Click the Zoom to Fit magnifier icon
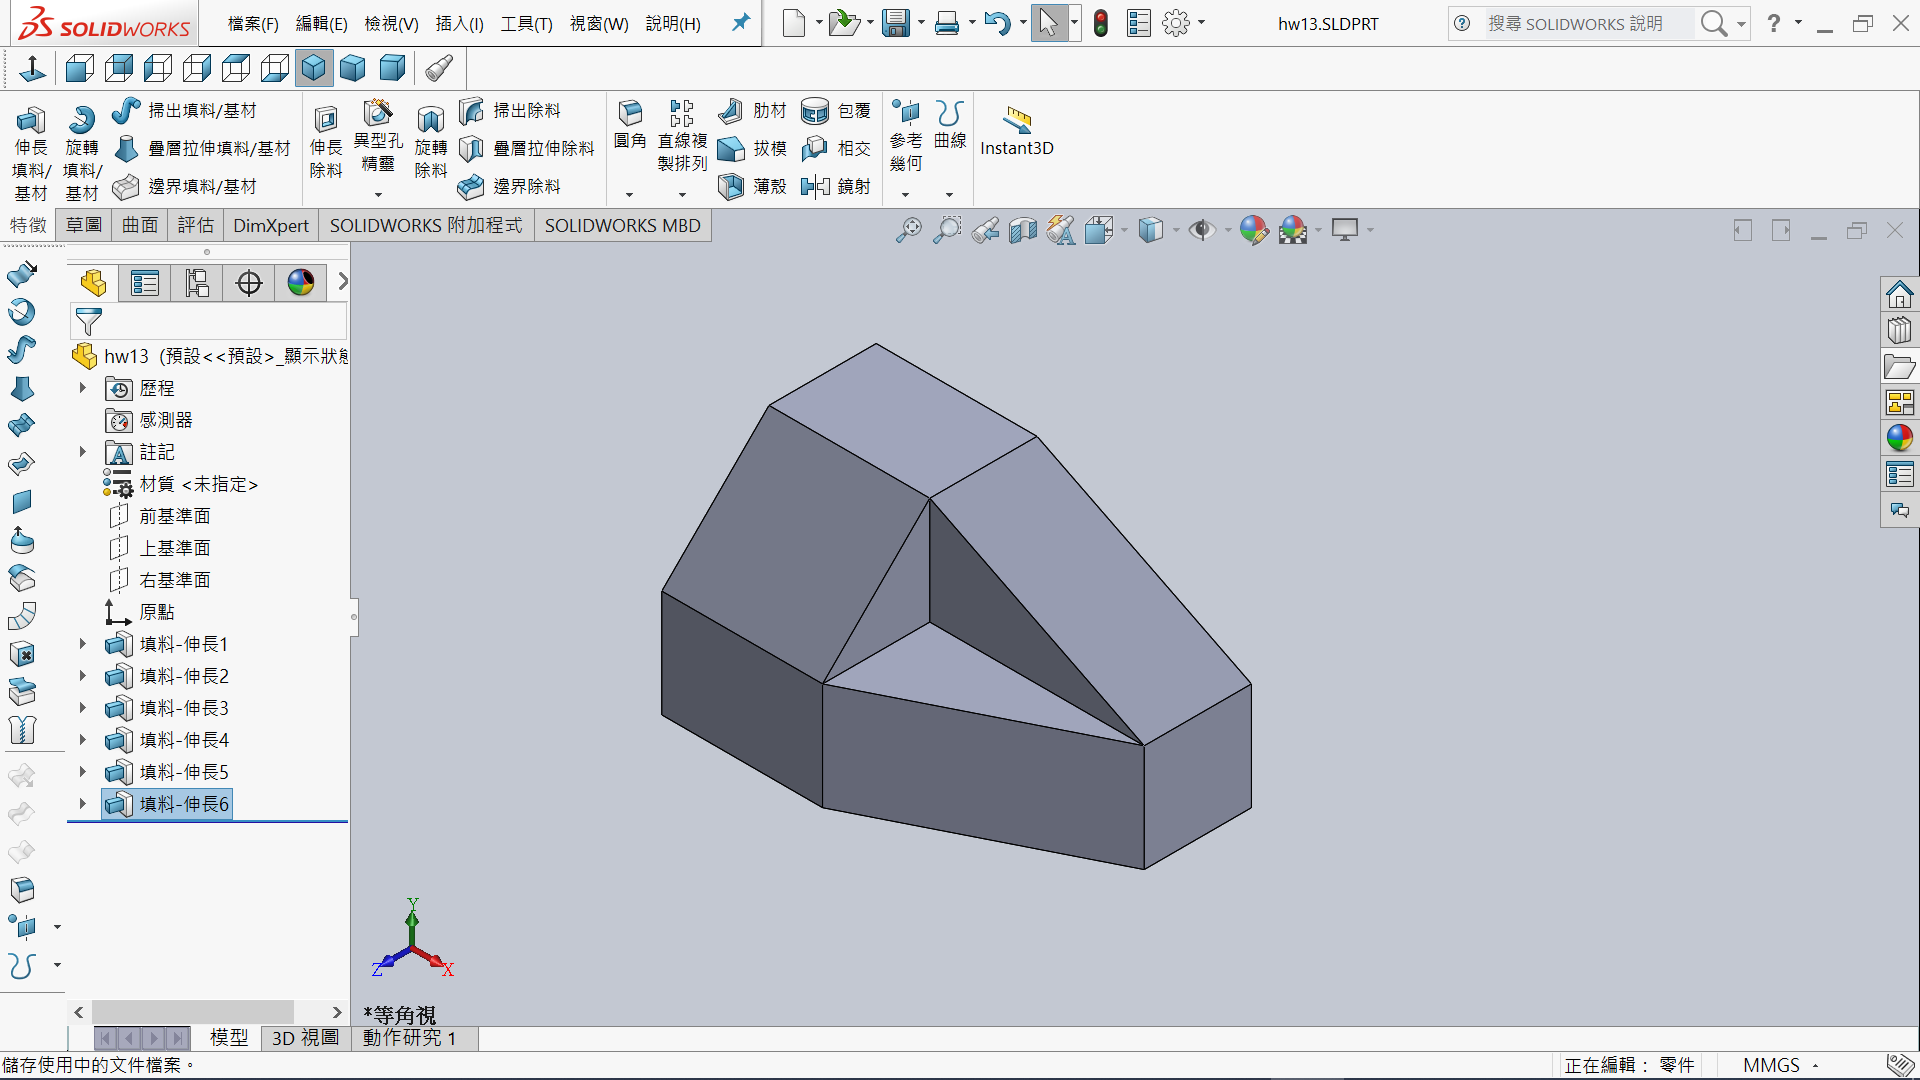The width and height of the screenshot is (1920, 1080). tap(908, 231)
